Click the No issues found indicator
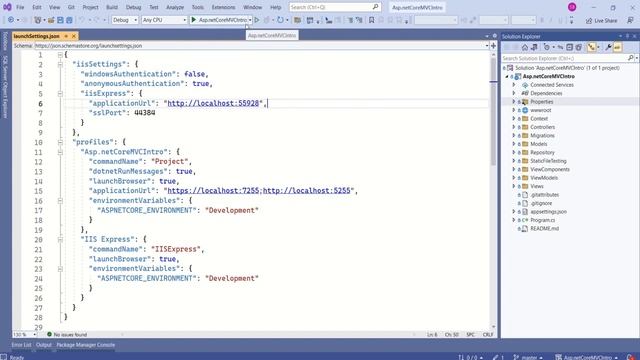 coord(67,334)
